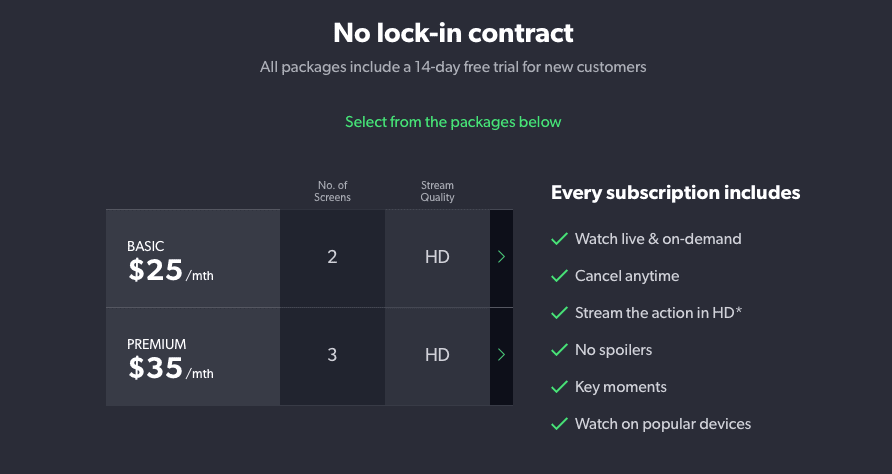Image resolution: width=892 pixels, height=474 pixels.
Task: Click the checkmark next to Cancel anytime
Action: [x=560, y=275]
